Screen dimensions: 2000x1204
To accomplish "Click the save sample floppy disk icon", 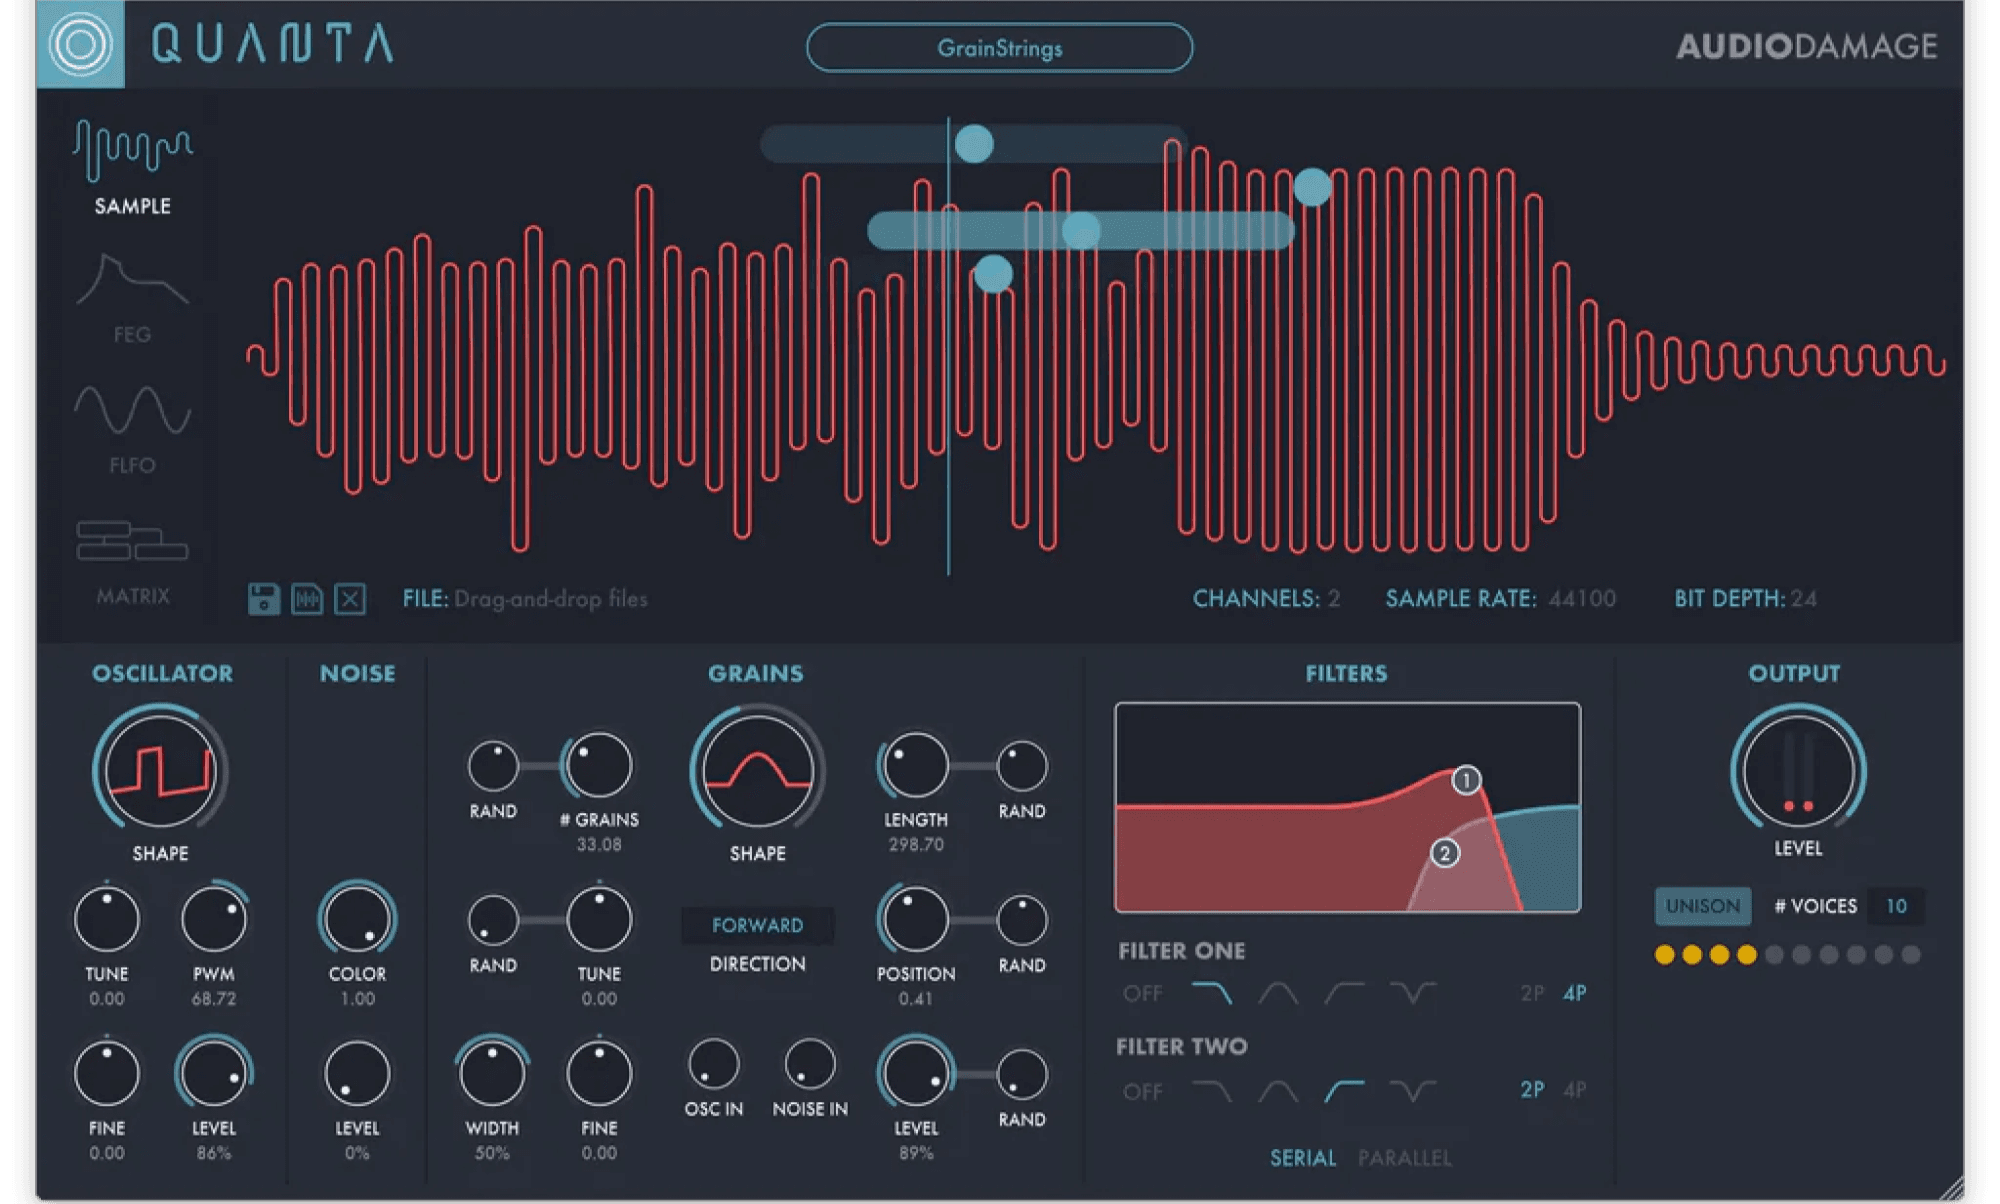I will [264, 599].
